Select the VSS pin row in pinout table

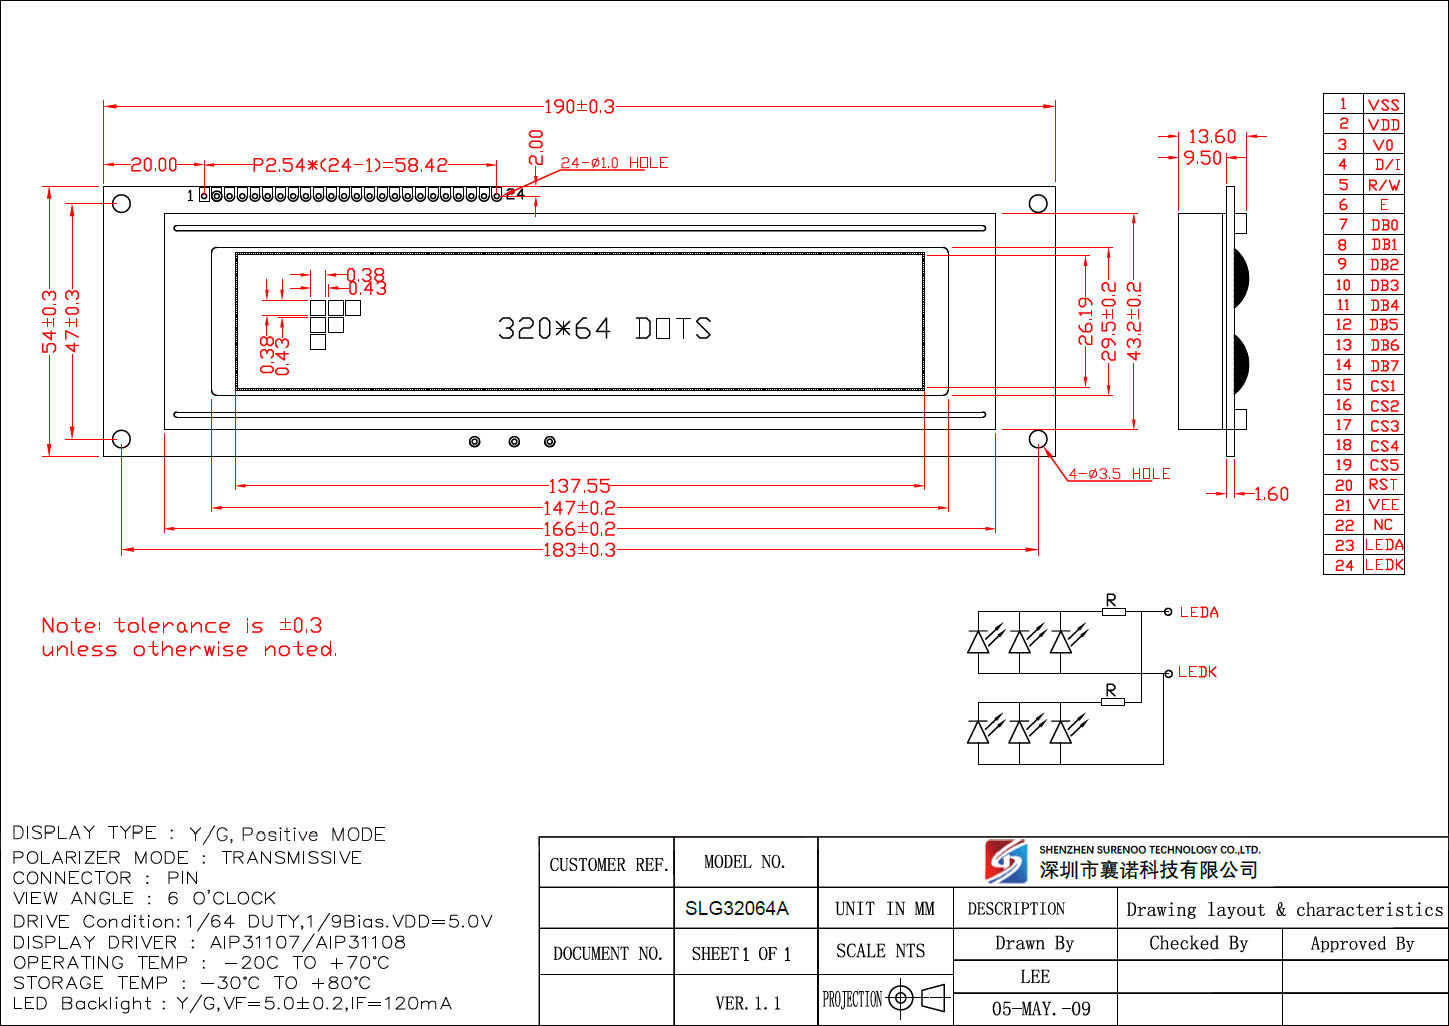(x=1364, y=104)
